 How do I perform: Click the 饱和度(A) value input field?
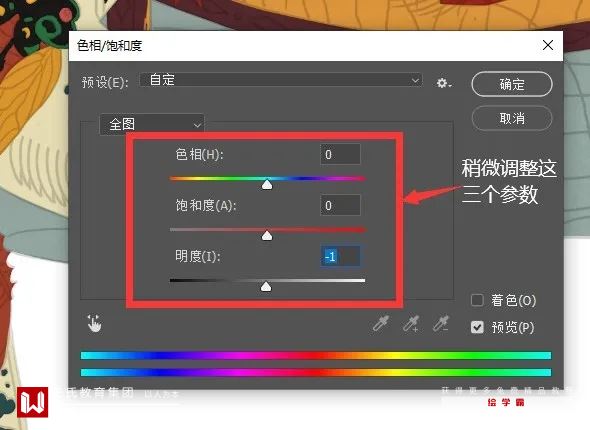pos(340,205)
